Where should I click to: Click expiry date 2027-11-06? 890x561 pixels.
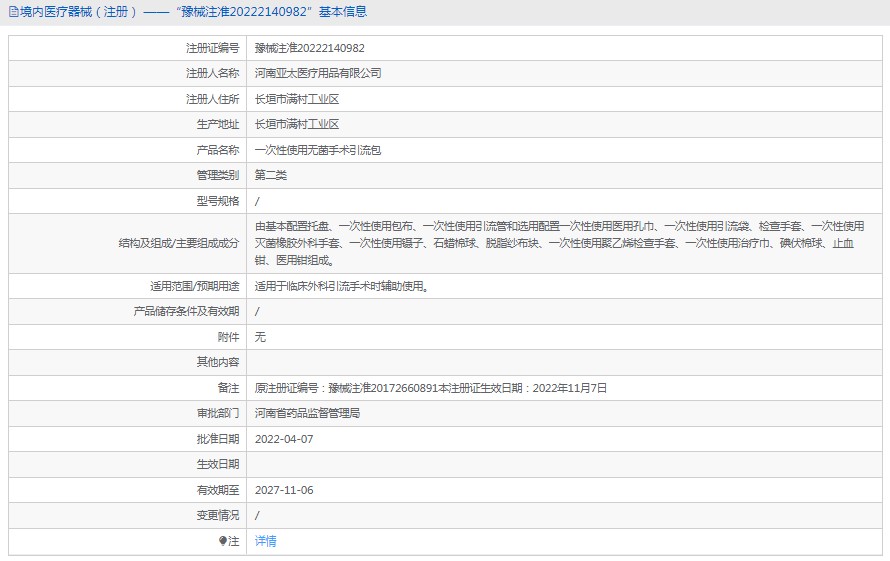tap(284, 490)
